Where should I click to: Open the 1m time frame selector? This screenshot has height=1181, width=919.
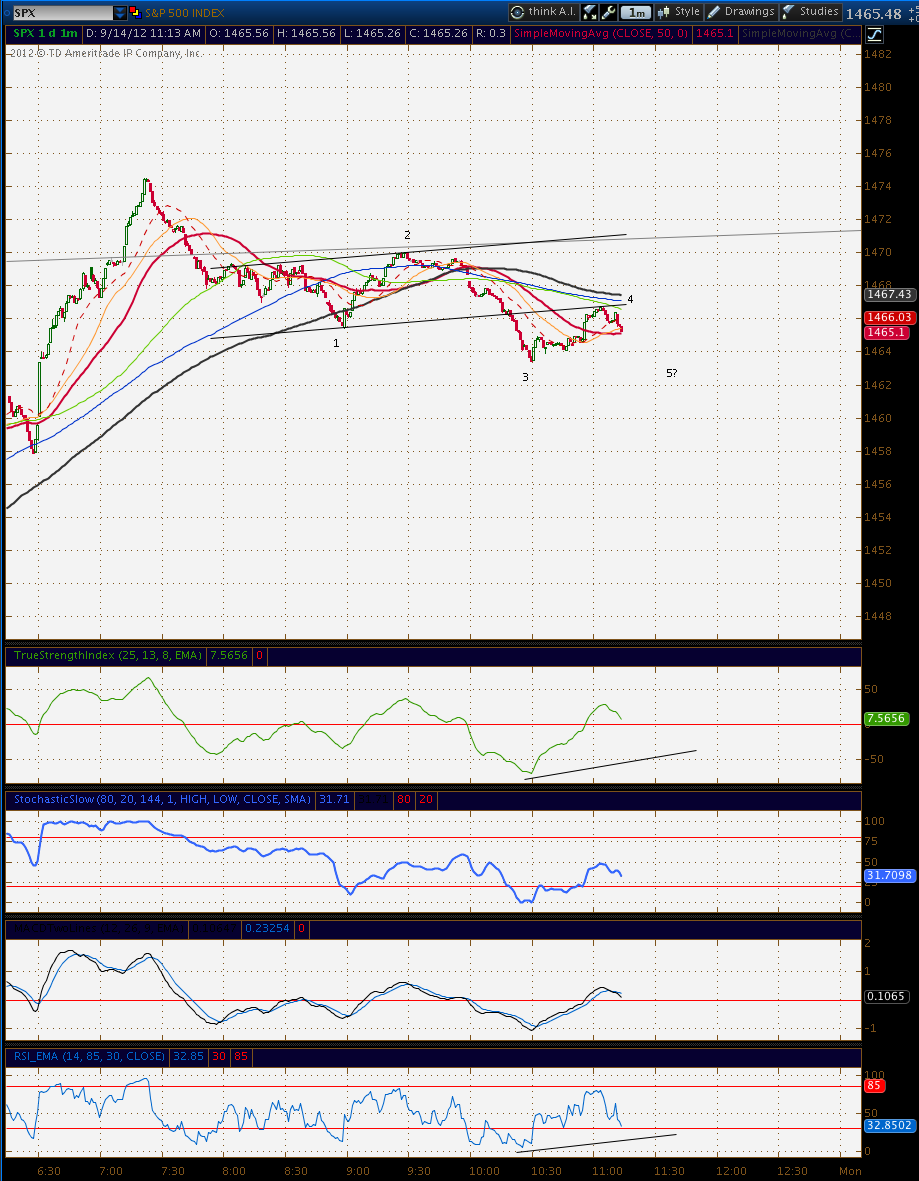pyautogui.click(x=637, y=12)
